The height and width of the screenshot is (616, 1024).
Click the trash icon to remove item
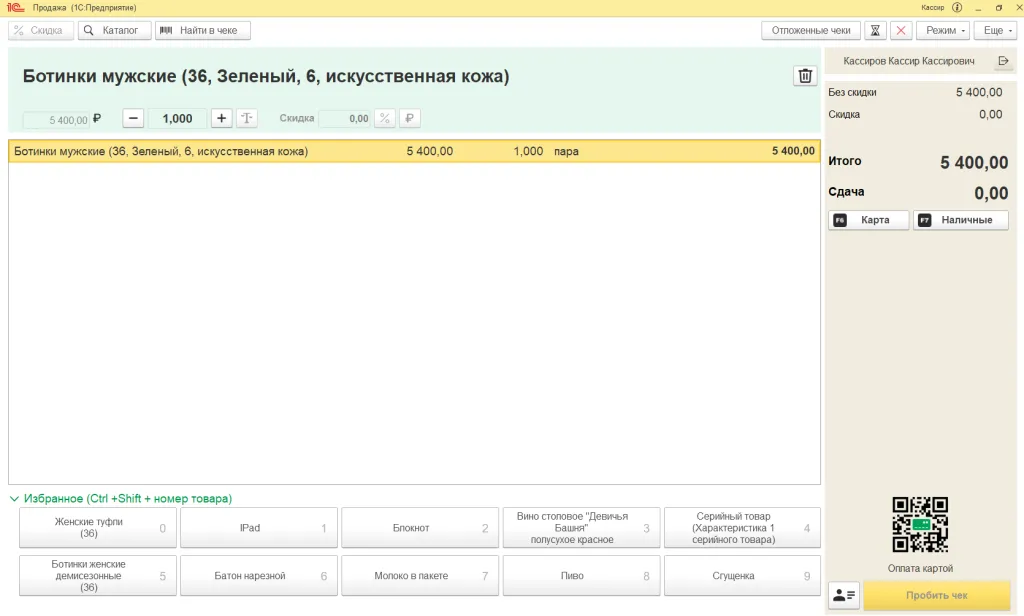coord(804,75)
